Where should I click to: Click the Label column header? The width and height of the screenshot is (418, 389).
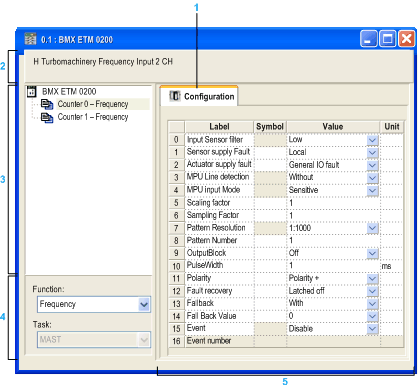click(x=219, y=127)
